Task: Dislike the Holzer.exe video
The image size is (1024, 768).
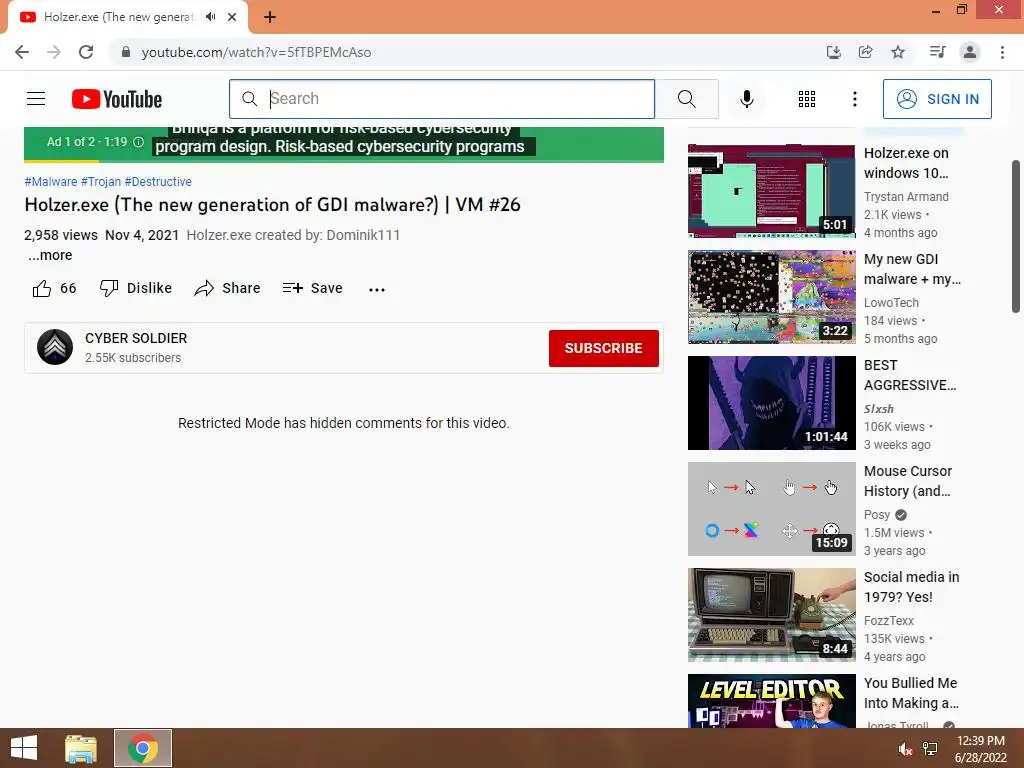Action: coord(136,288)
